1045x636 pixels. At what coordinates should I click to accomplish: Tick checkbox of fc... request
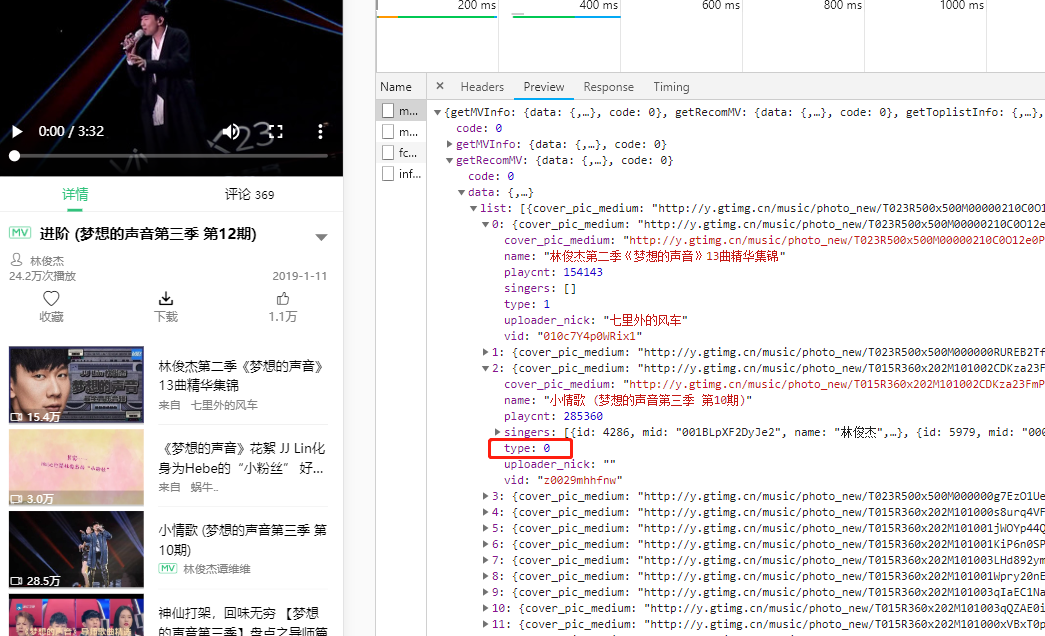click(x=388, y=153)
